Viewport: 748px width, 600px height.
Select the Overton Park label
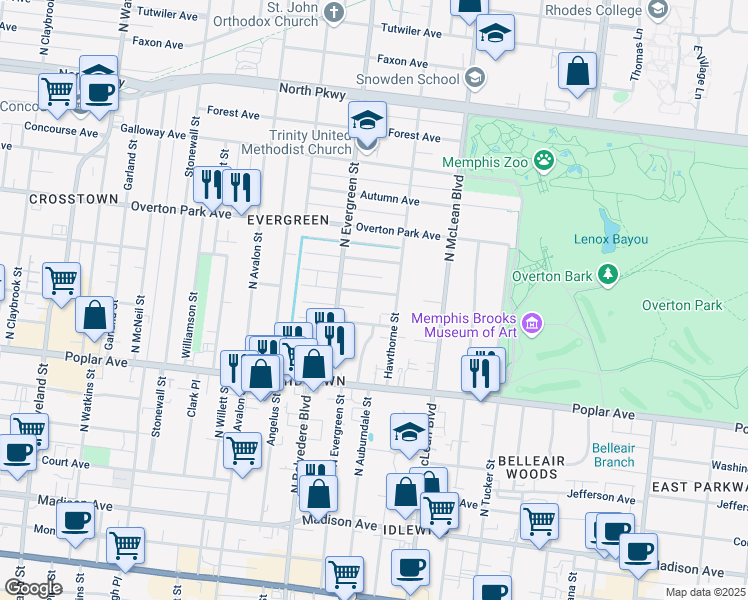(682, 305)
